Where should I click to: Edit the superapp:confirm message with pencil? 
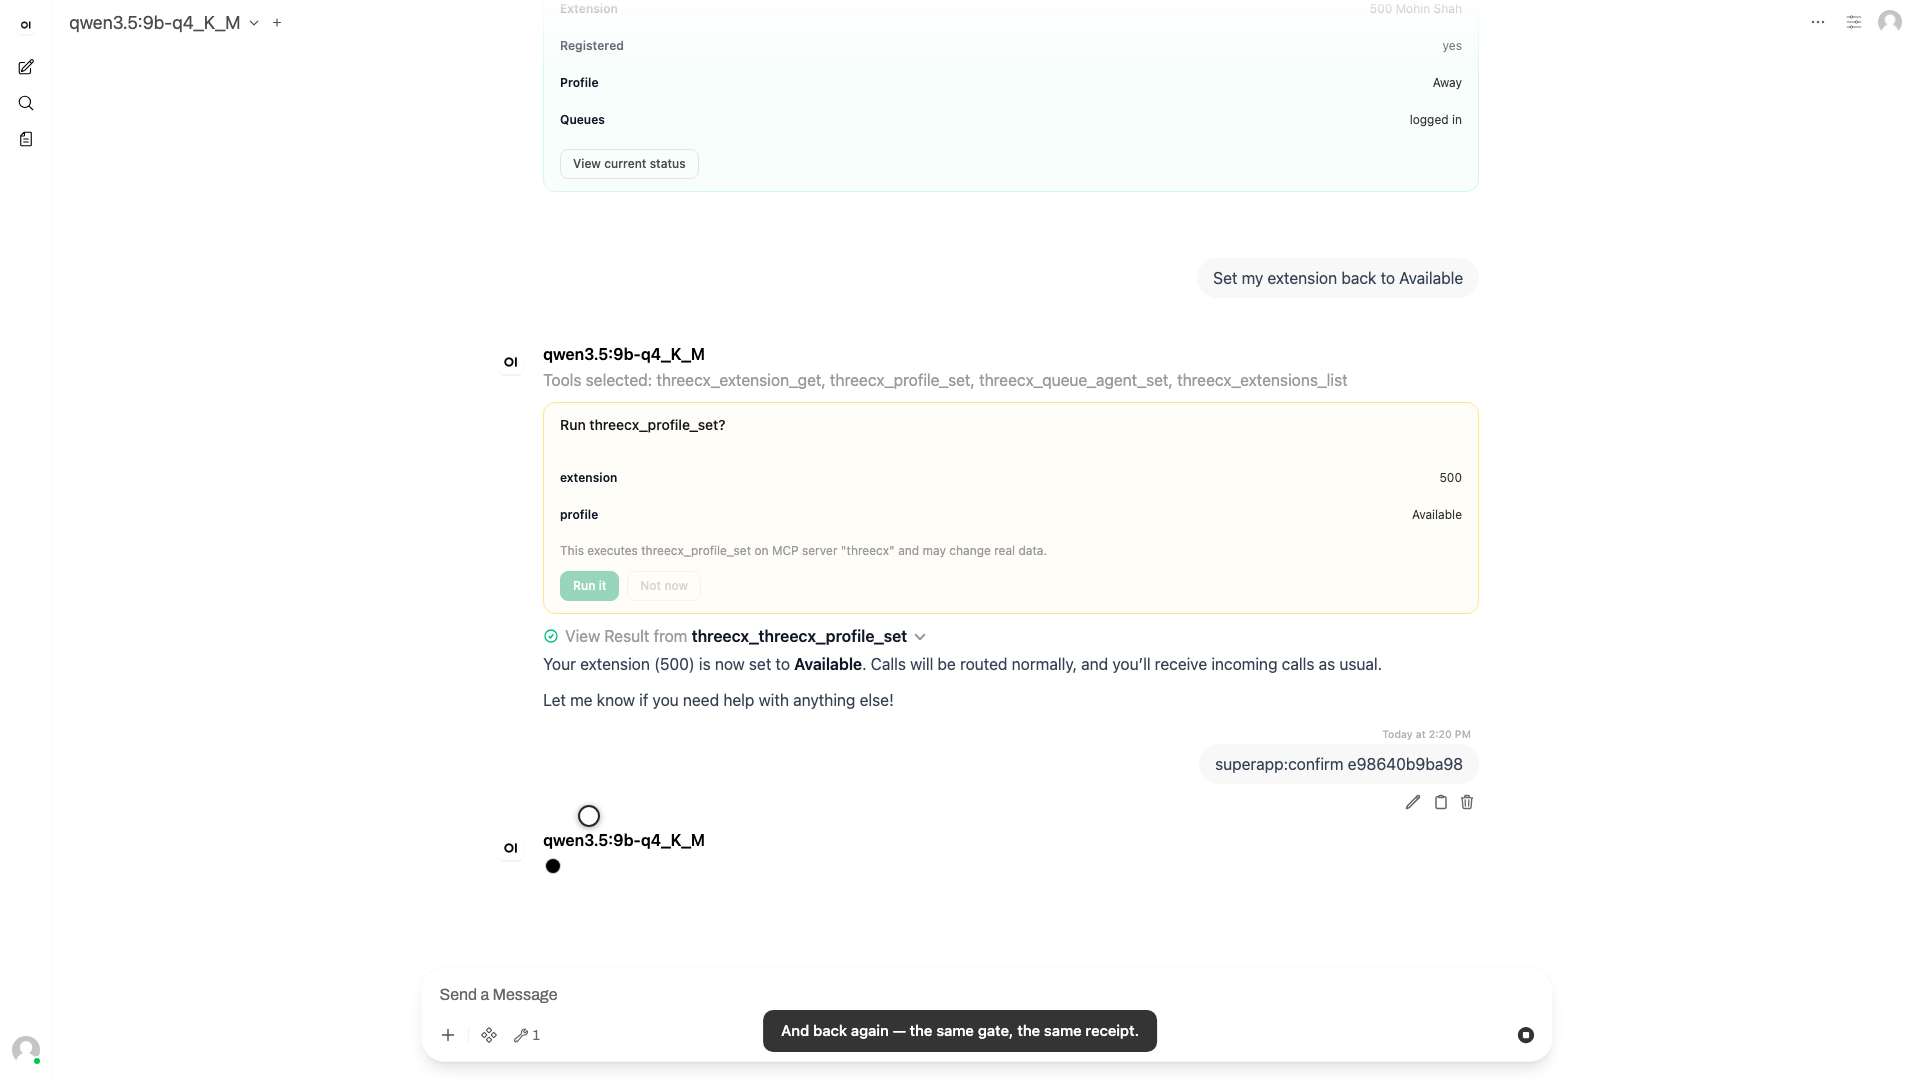1412,802
